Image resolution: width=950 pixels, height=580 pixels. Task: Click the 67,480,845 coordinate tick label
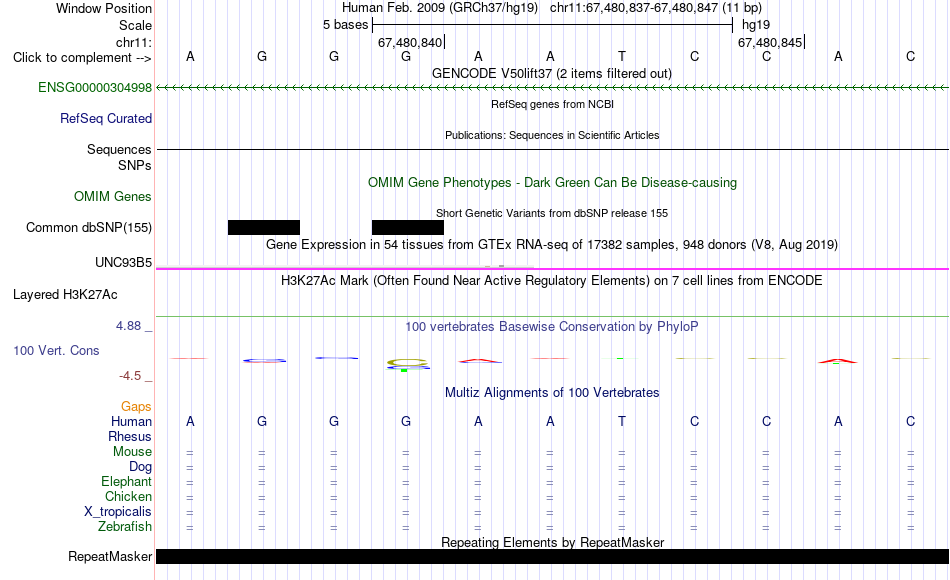(770, 42)
